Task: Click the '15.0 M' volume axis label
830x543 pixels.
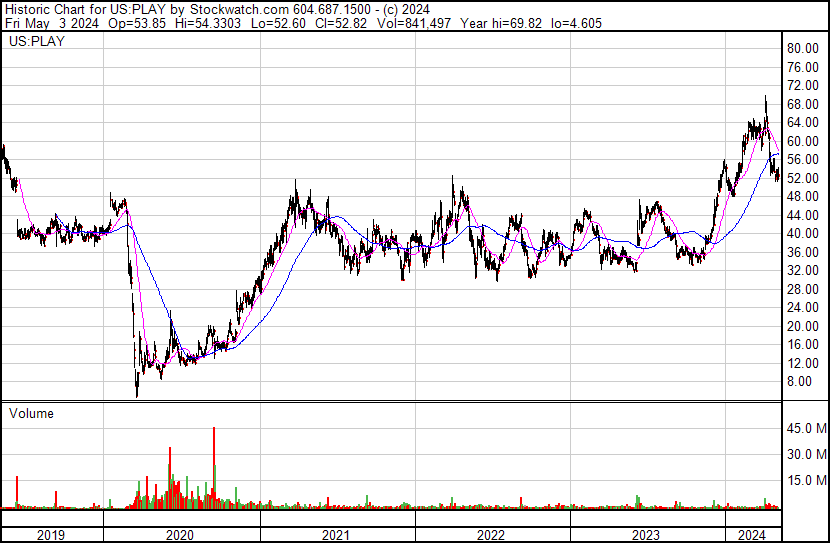Action: pyautogui.click(x=807, y=480)
